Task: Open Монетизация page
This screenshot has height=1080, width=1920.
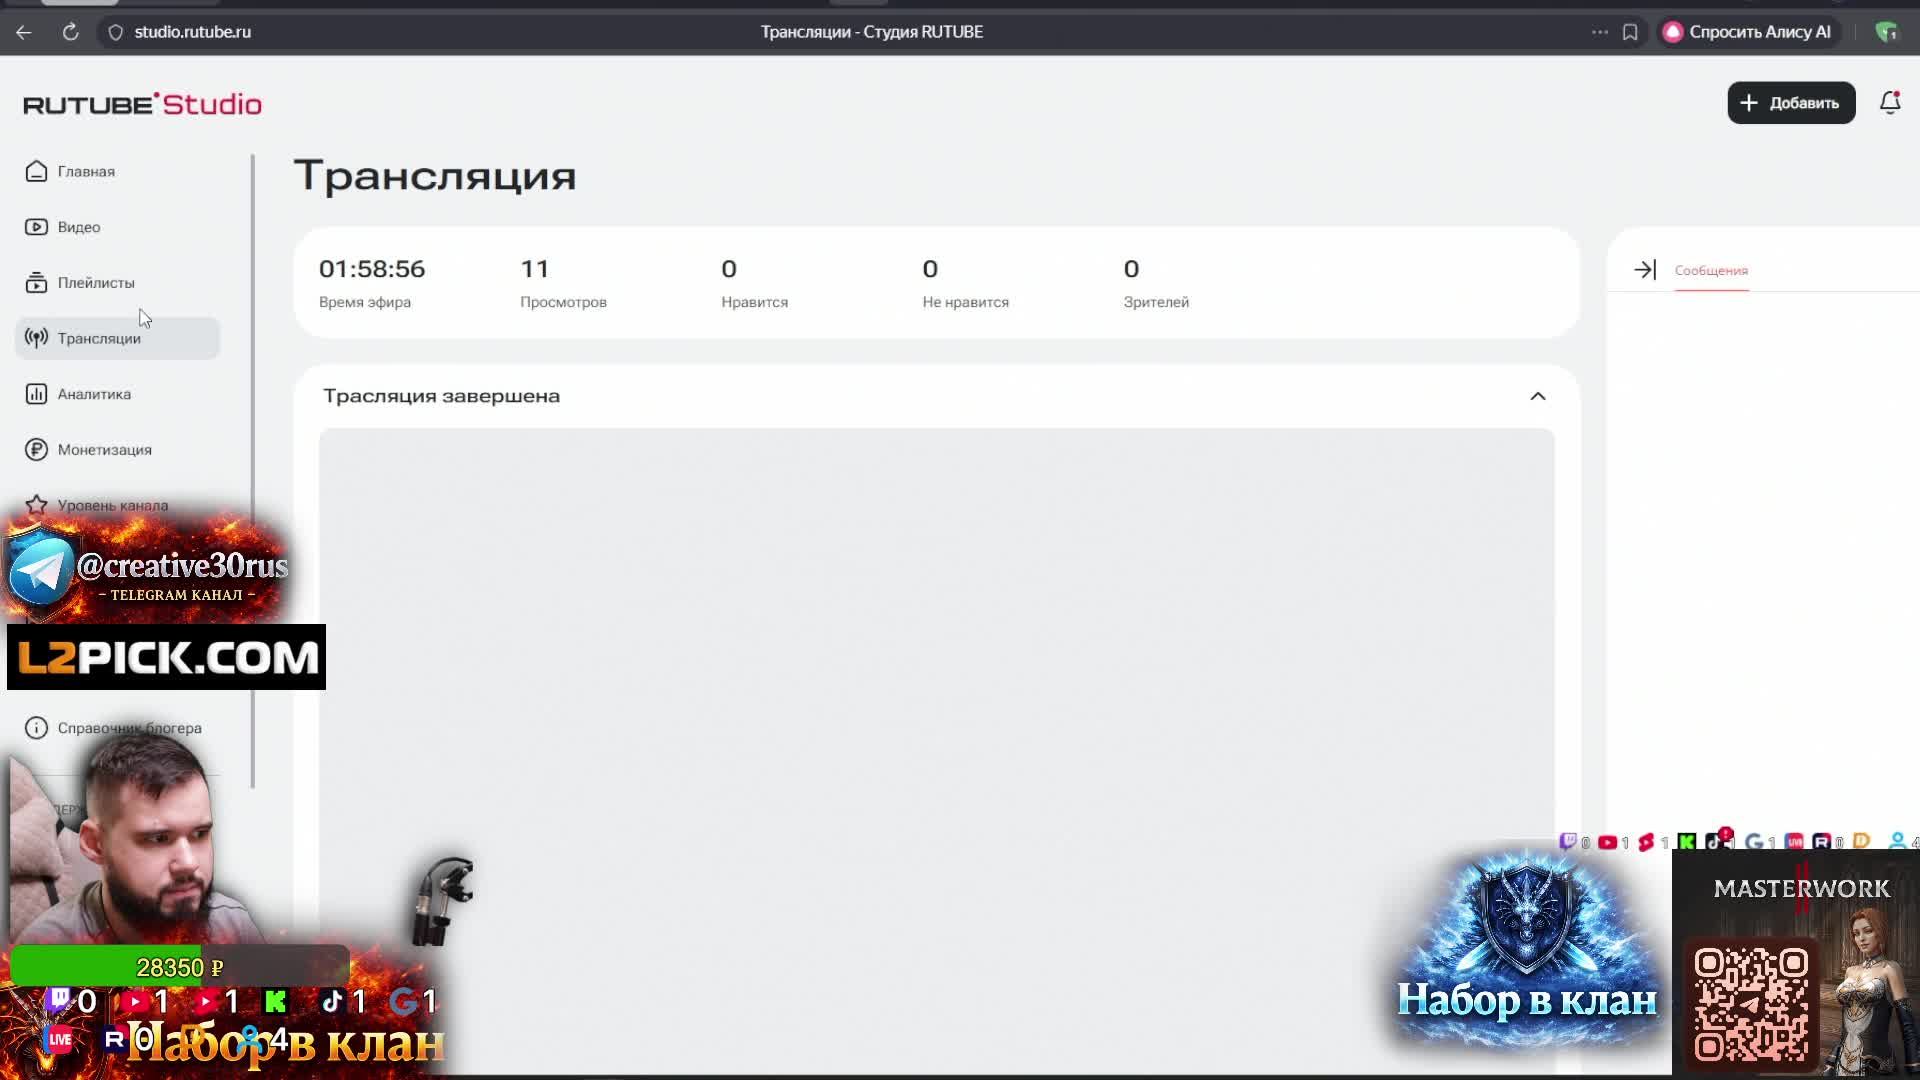Action: point(104,450)
